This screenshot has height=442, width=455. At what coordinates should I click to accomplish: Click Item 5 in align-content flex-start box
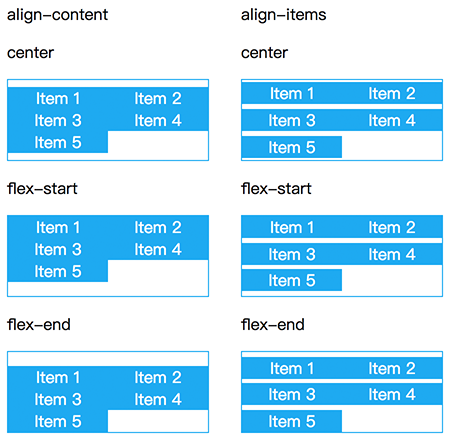(58, 271)
